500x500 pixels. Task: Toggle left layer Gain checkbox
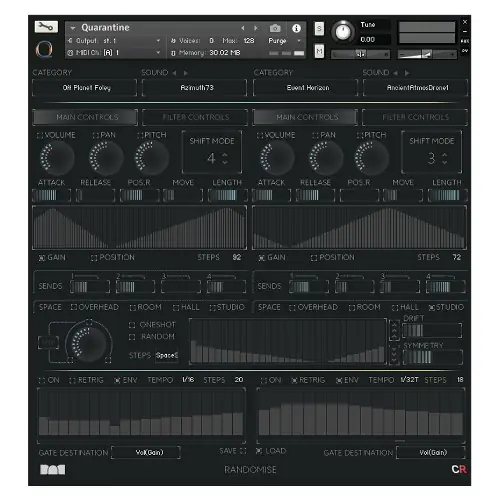42,258
